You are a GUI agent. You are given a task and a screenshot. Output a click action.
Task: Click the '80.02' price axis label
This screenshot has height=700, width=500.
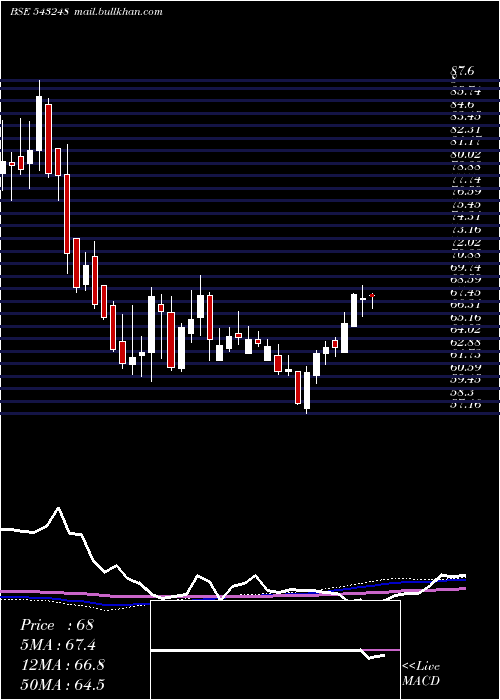tap(466, 155)
